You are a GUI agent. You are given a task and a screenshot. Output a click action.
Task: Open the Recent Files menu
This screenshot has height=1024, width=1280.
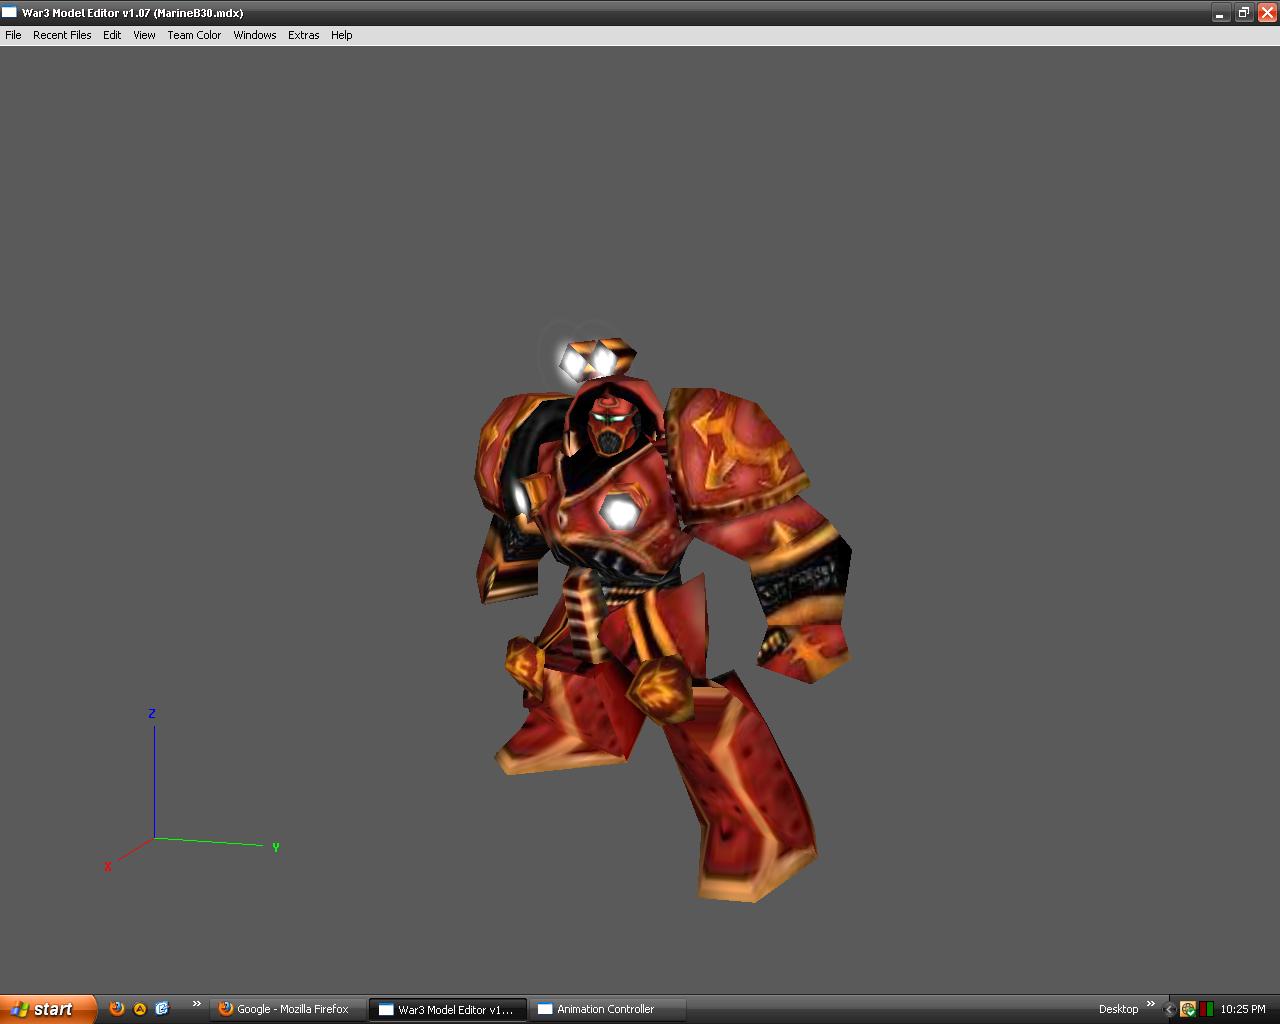(x=62, y=35)
